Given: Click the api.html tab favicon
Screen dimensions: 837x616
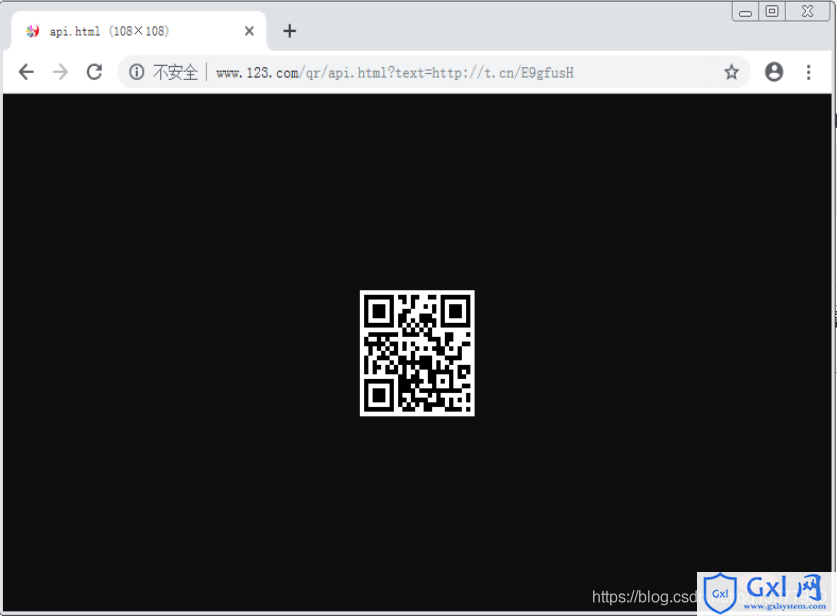Looking at the screenshot, I should pos(33,31).
